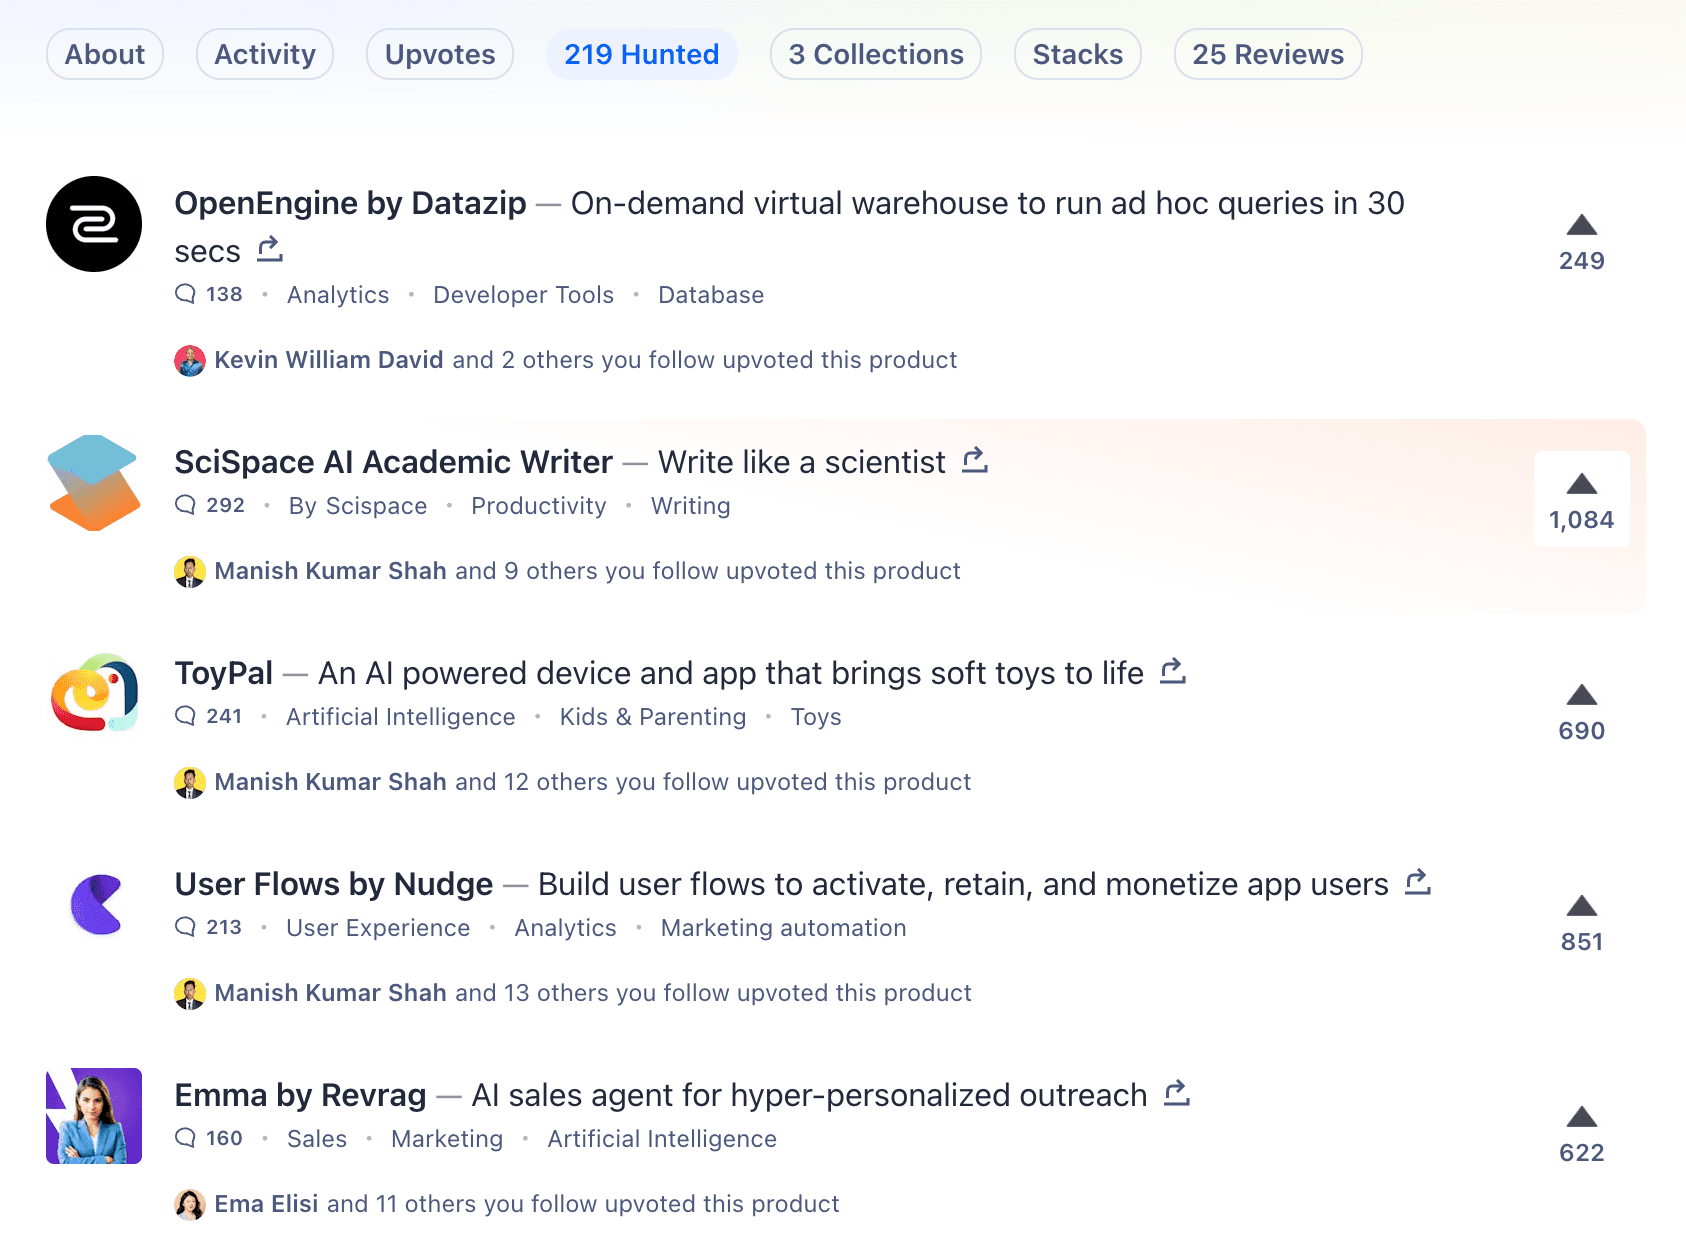Click Ema Elisi's avatar
This screenshot has height=1256, width=1686.
click(190, 1205)
